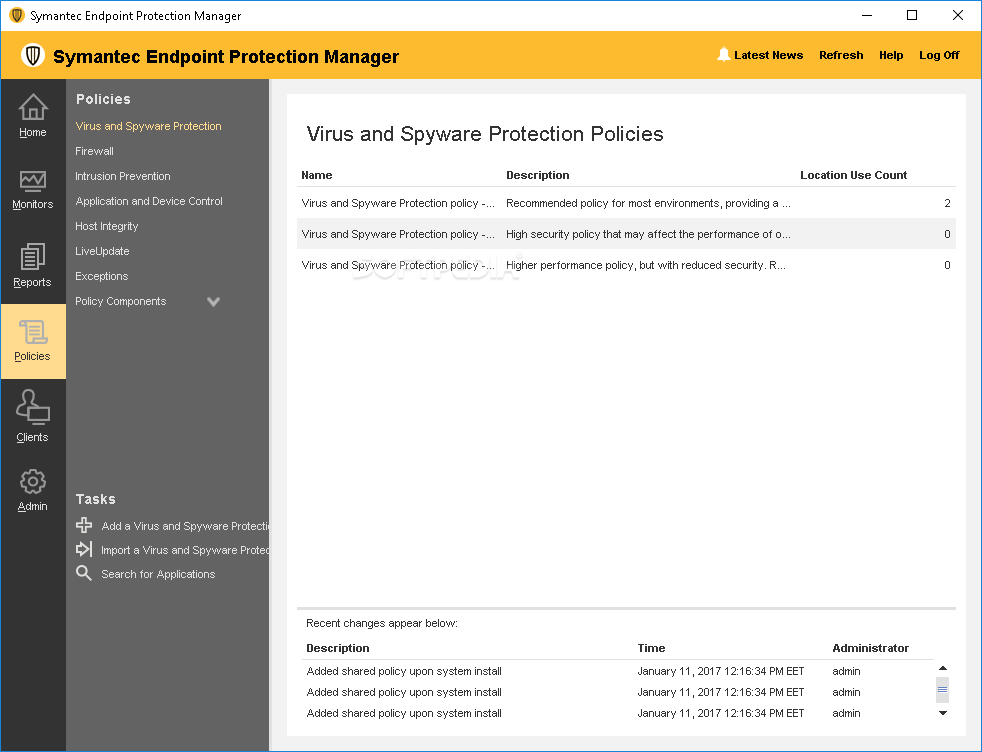Screen dimensions: 982x752
Task: Open the Help link in header
Action: (x=891, y=55)
